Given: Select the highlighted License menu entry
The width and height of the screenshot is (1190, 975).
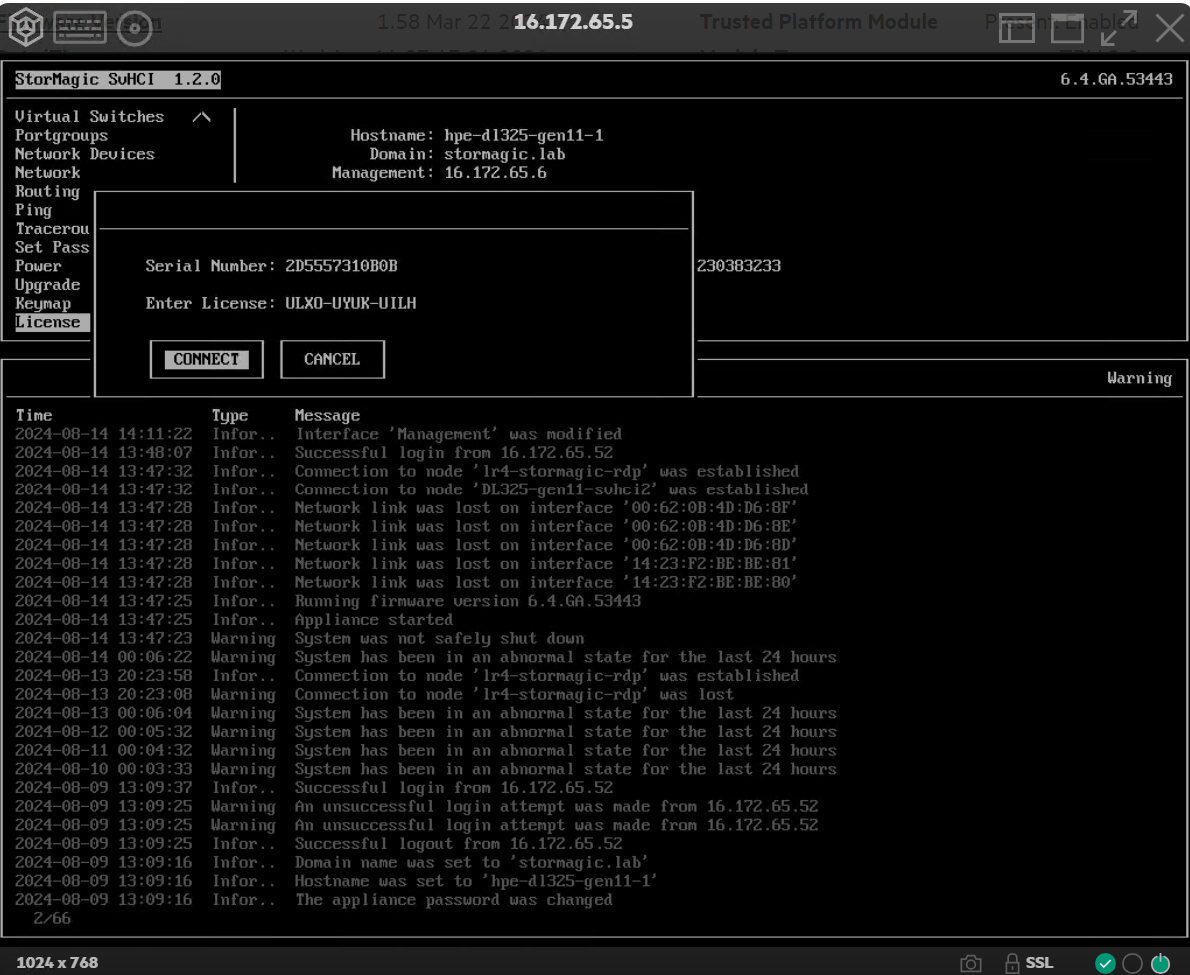Looking at the screenshot, I should (52, 322).
